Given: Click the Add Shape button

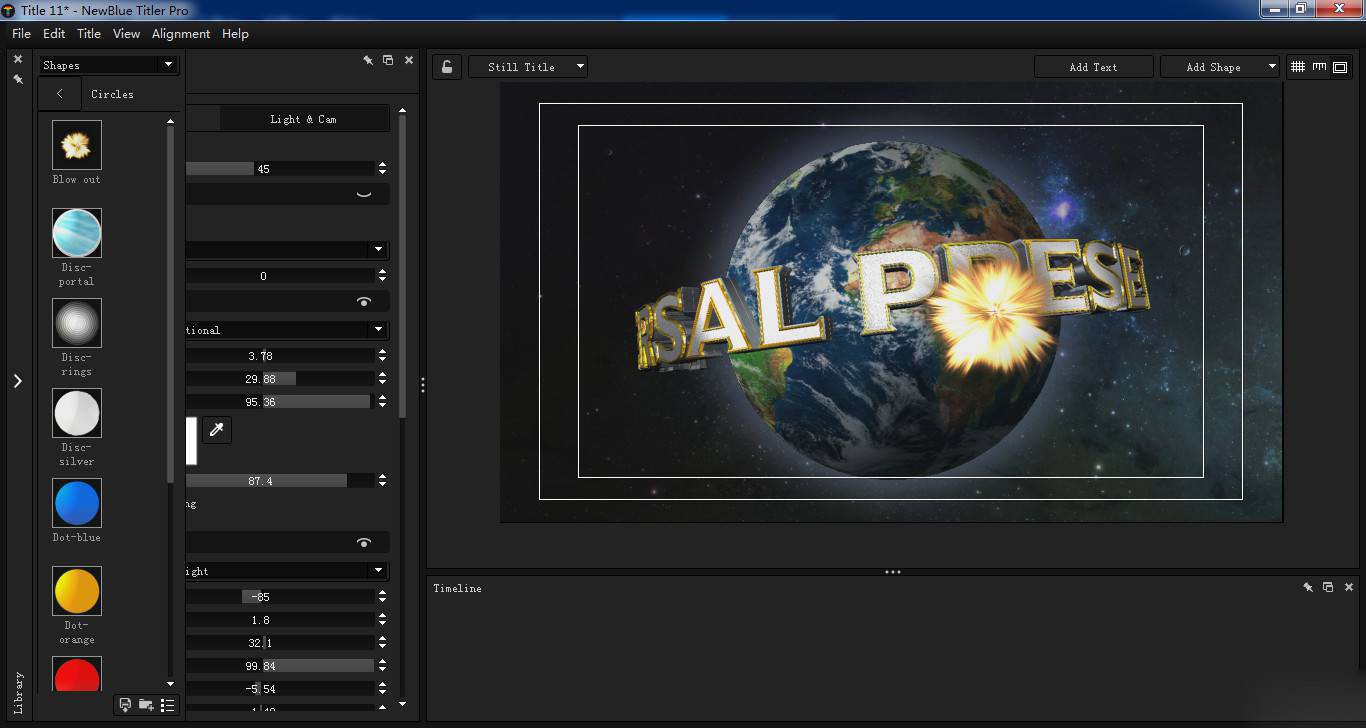Looking at the screenshot, I should pos(1213,67).
